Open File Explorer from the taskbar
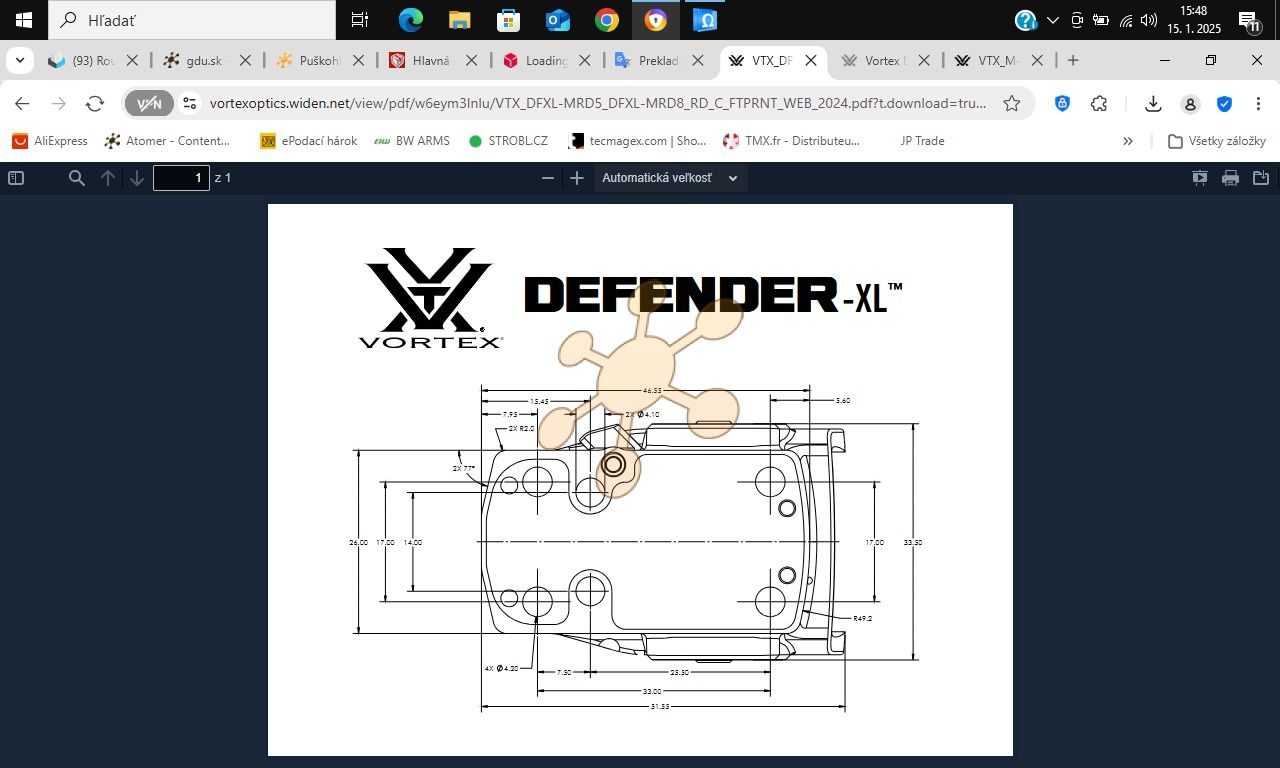1280x768 pixels. coord(459,20)
